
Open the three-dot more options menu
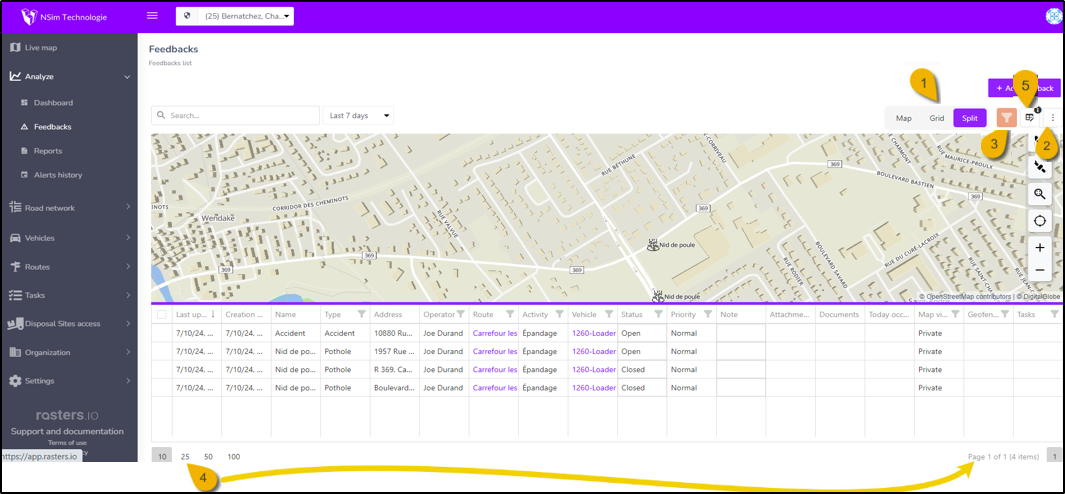point(1053,118)
